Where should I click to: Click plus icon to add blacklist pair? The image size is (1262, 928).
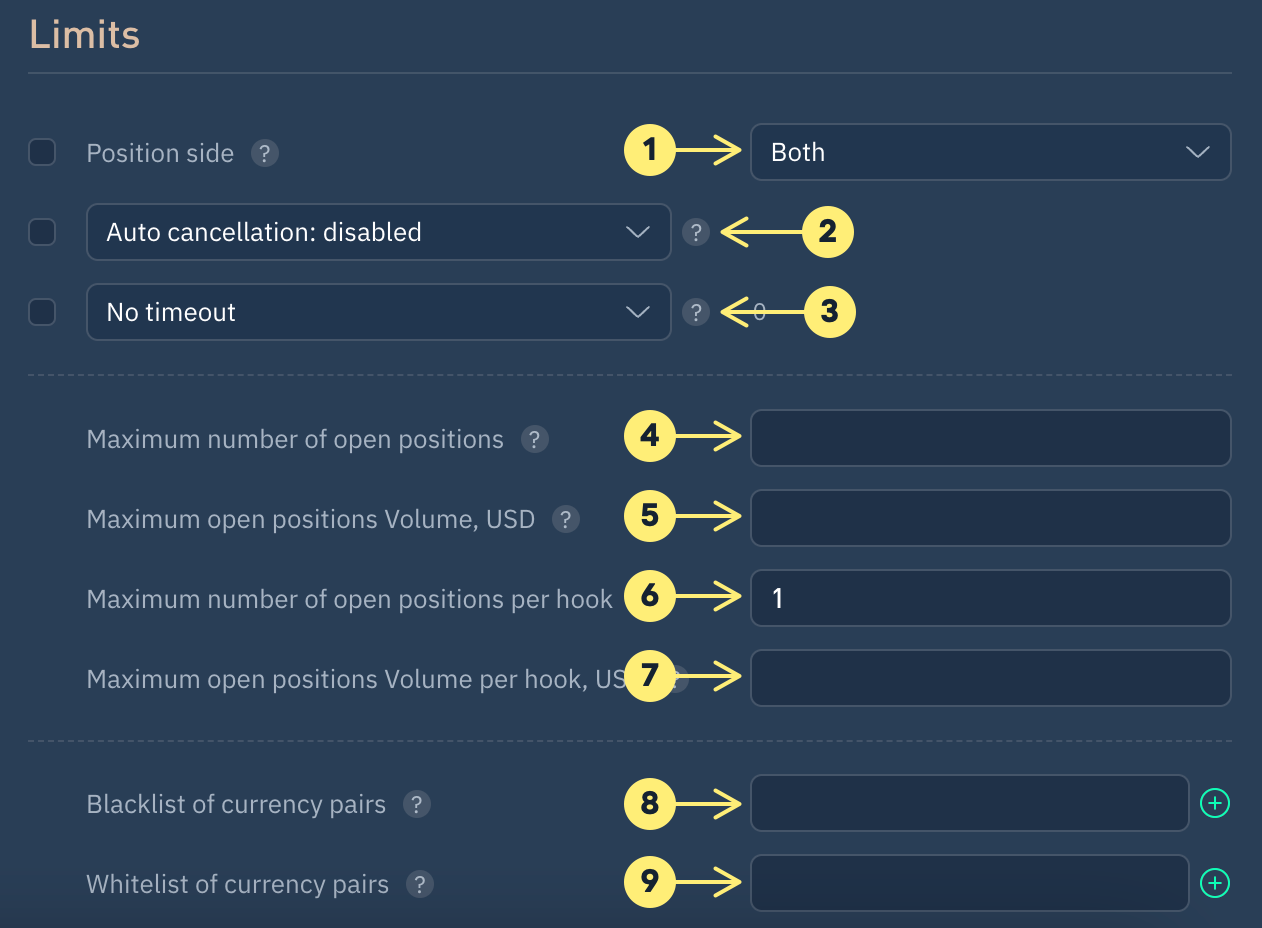(x=1214, y=803)
